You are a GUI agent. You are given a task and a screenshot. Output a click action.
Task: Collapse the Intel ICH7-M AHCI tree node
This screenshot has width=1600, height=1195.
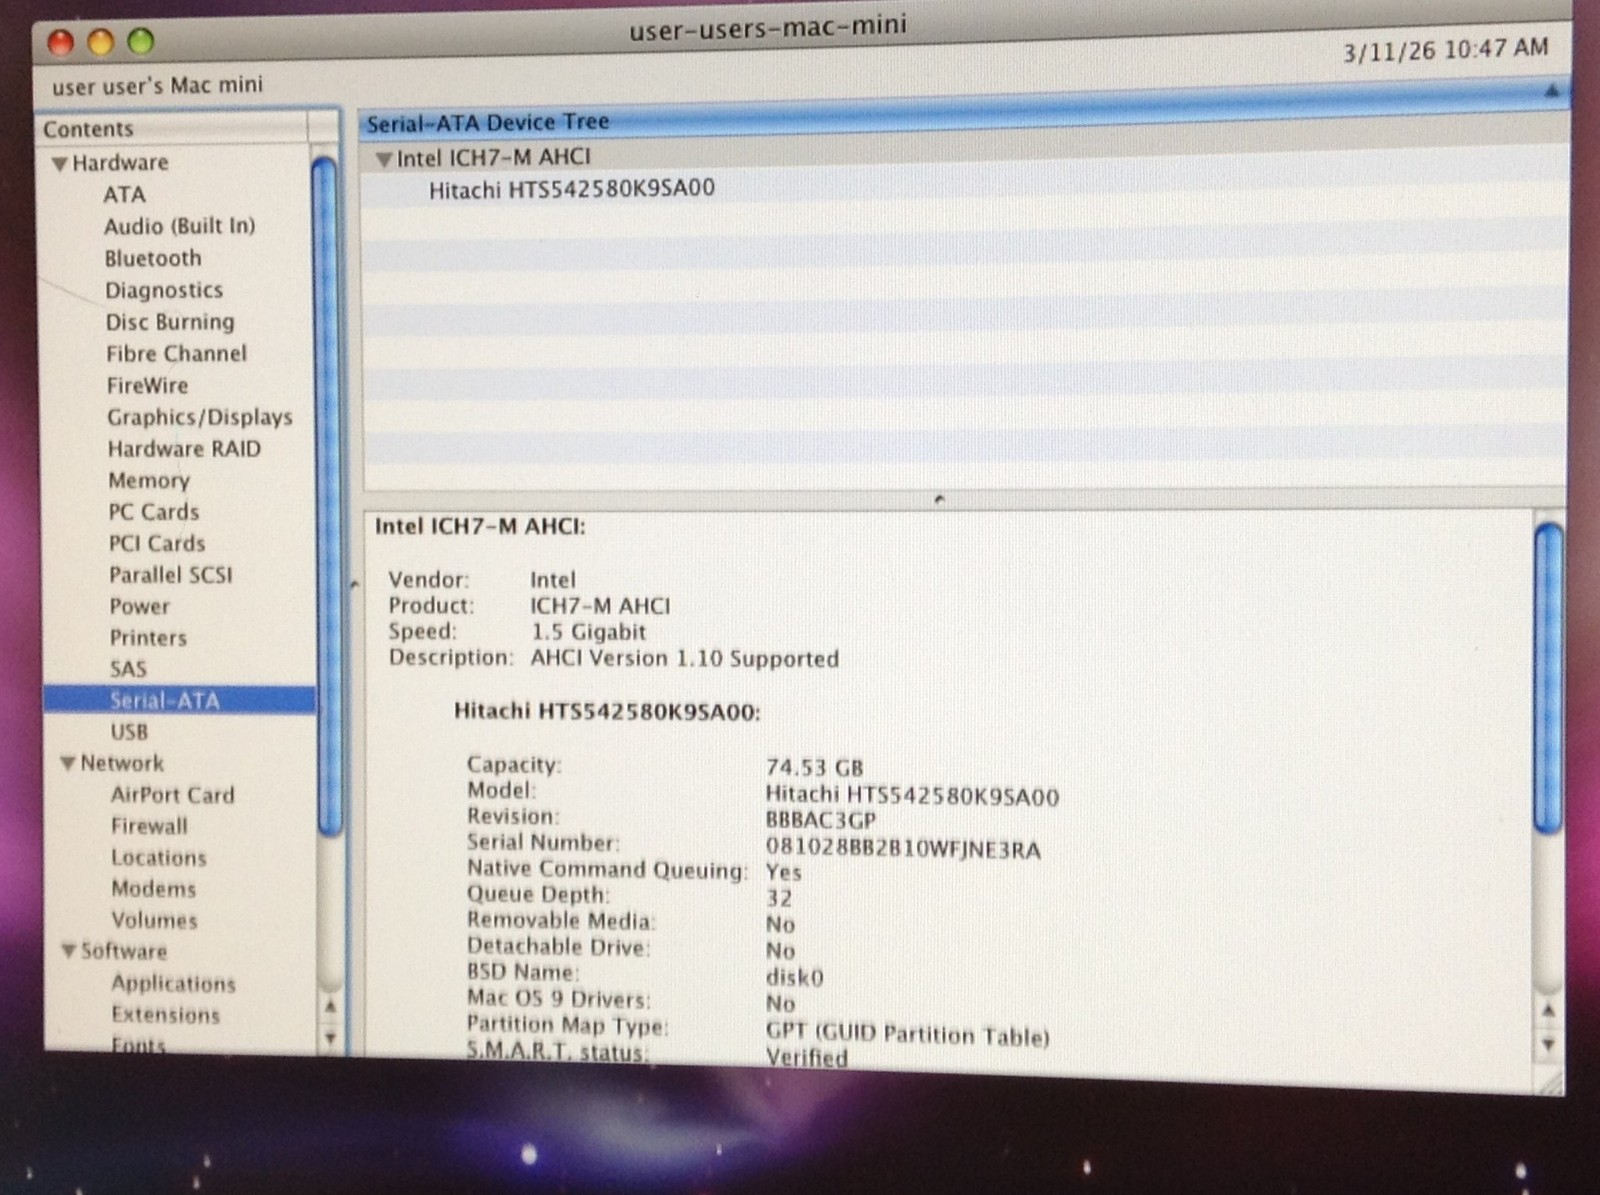[x=383, y=158]
